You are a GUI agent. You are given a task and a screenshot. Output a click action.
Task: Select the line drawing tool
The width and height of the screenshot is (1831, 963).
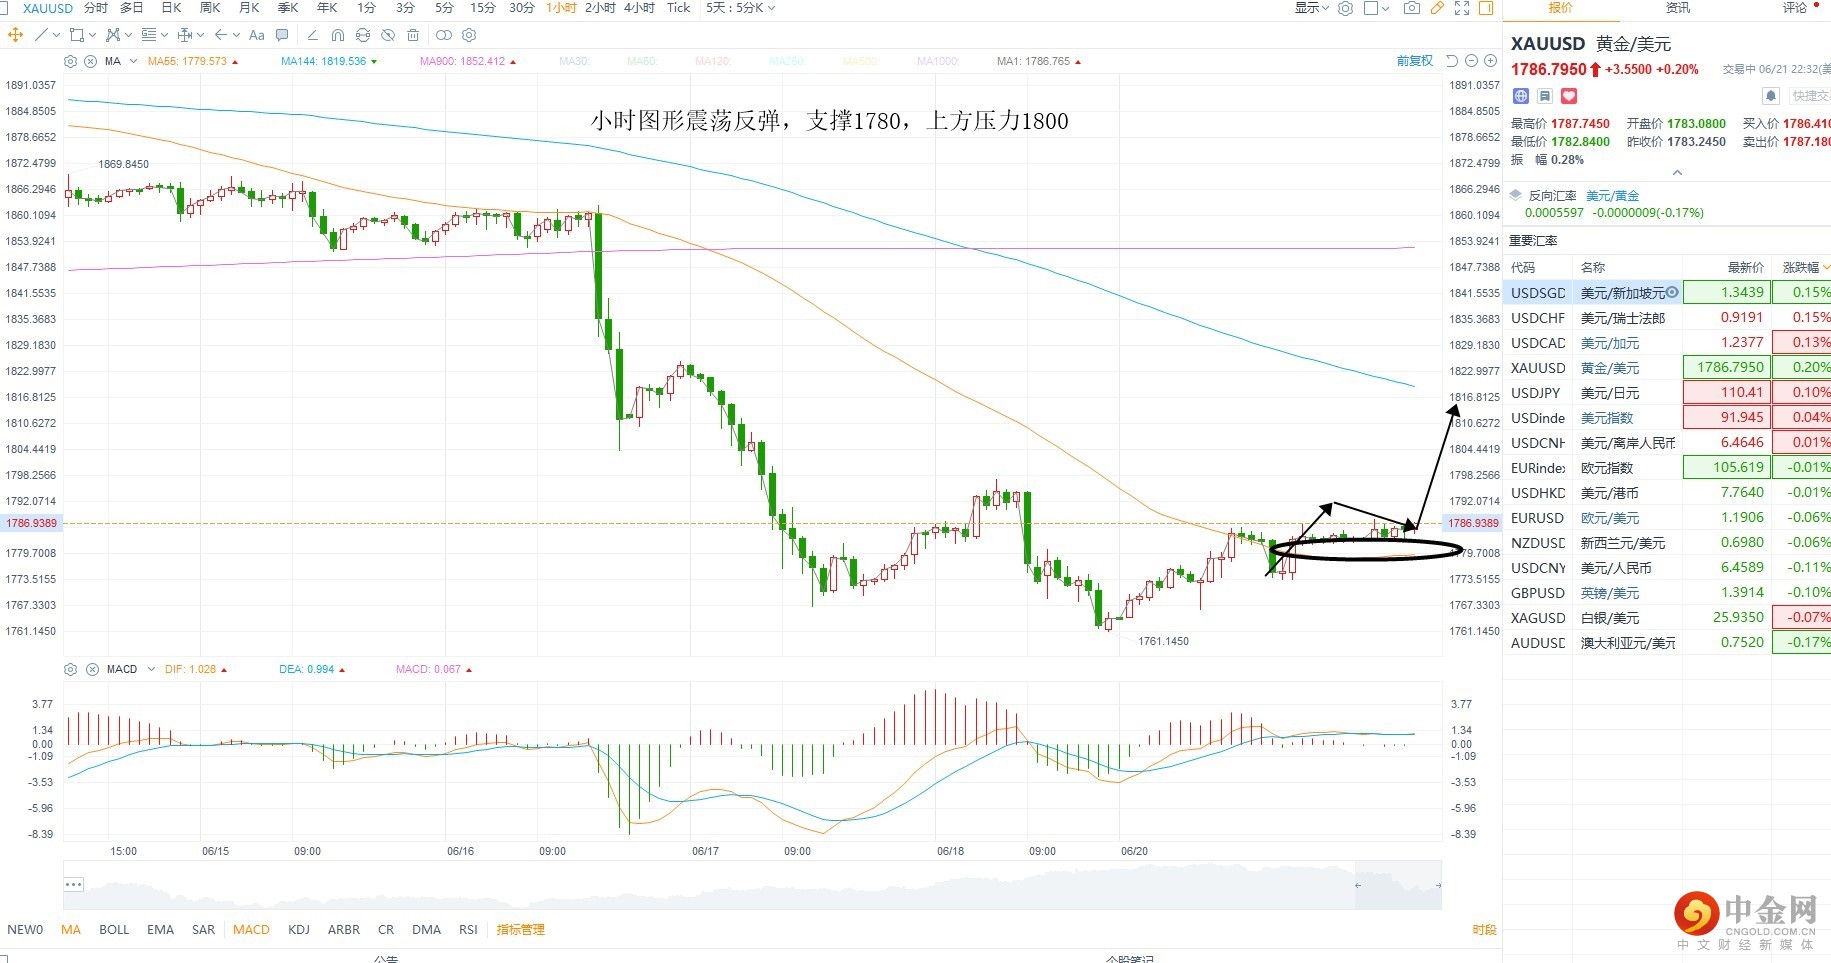point(41,35)
